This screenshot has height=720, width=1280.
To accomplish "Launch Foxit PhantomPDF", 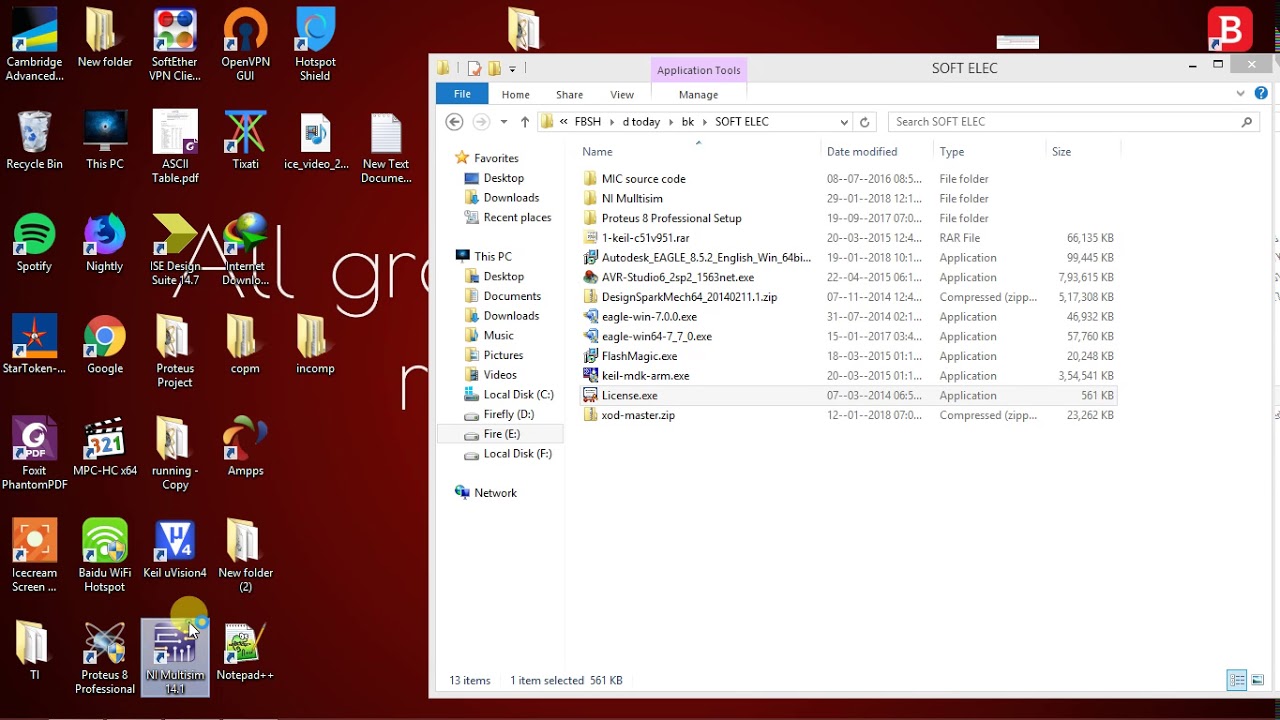I will (x=34, y=454).
